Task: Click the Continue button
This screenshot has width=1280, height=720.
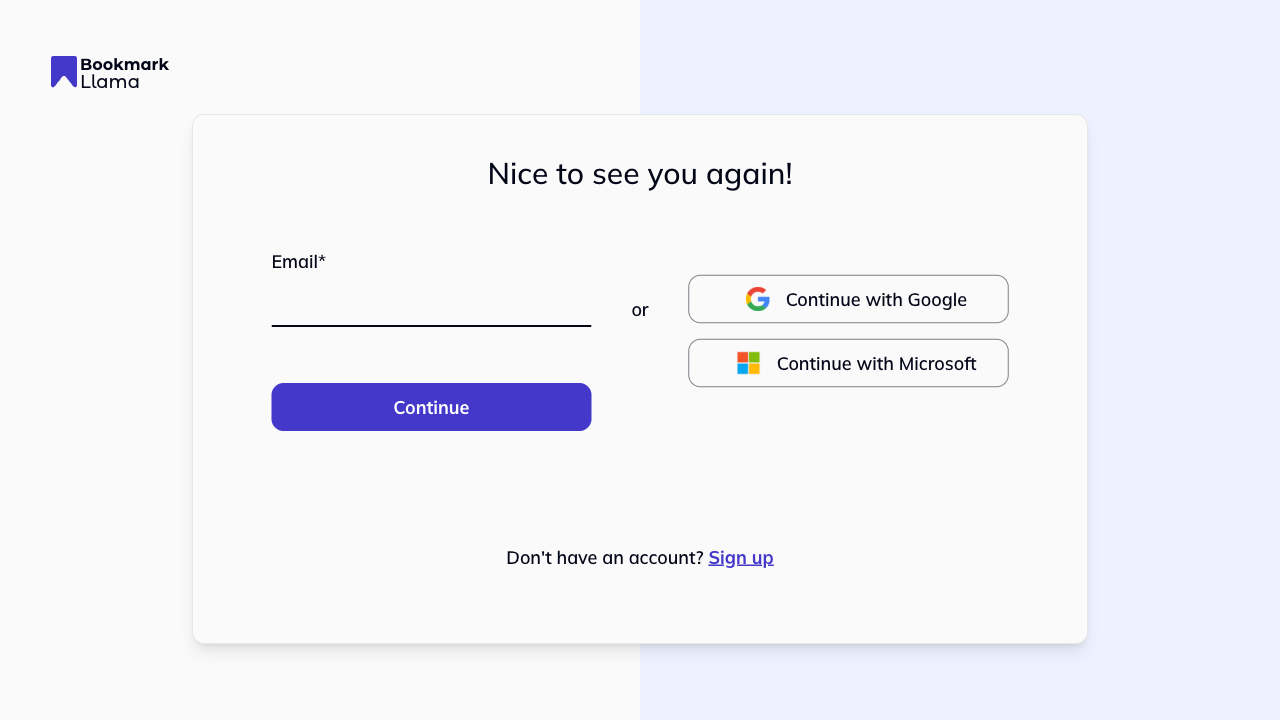Action: [431, 407]
